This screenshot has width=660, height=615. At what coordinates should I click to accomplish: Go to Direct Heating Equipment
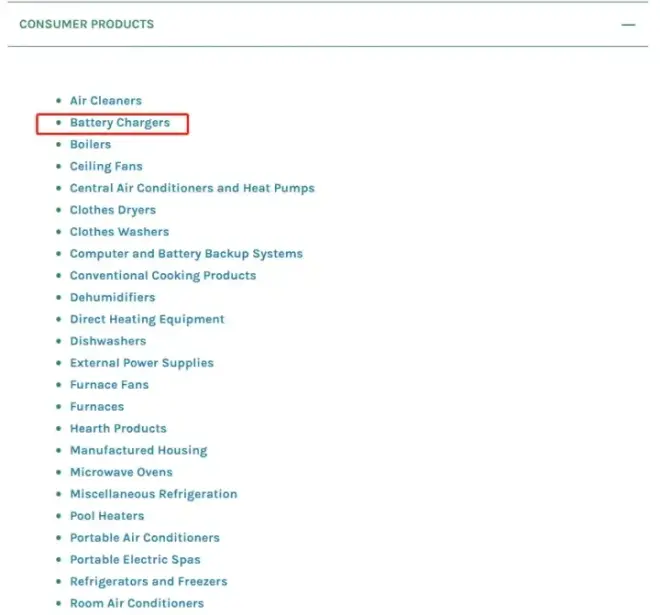pos(147,320)
